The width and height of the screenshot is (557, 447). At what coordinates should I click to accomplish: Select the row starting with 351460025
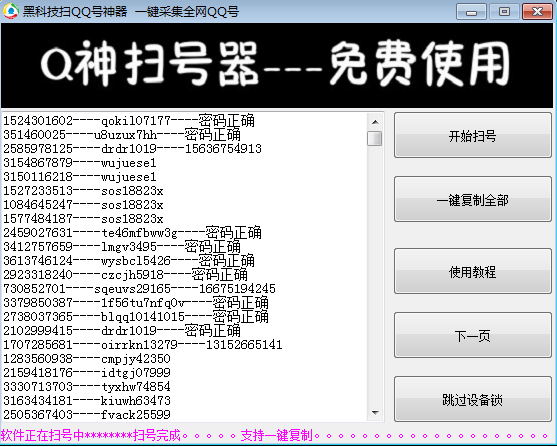pyautogui.click(x=122, y=135)
